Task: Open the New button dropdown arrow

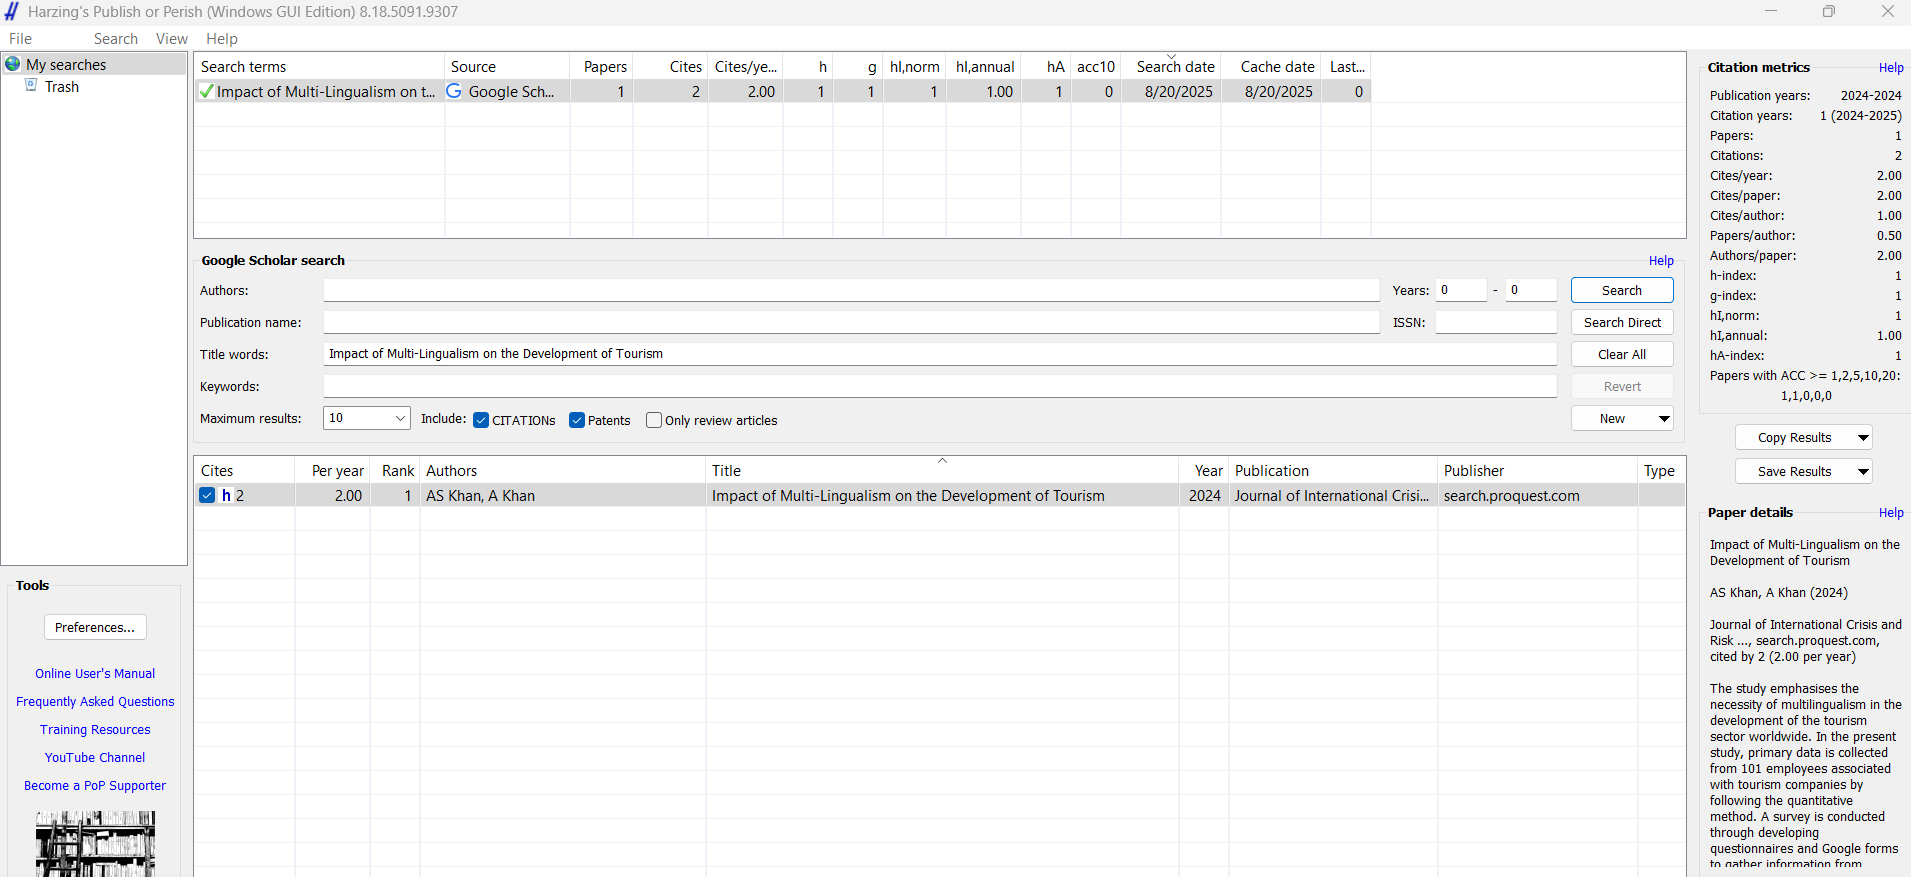Action: point(1664,418)
